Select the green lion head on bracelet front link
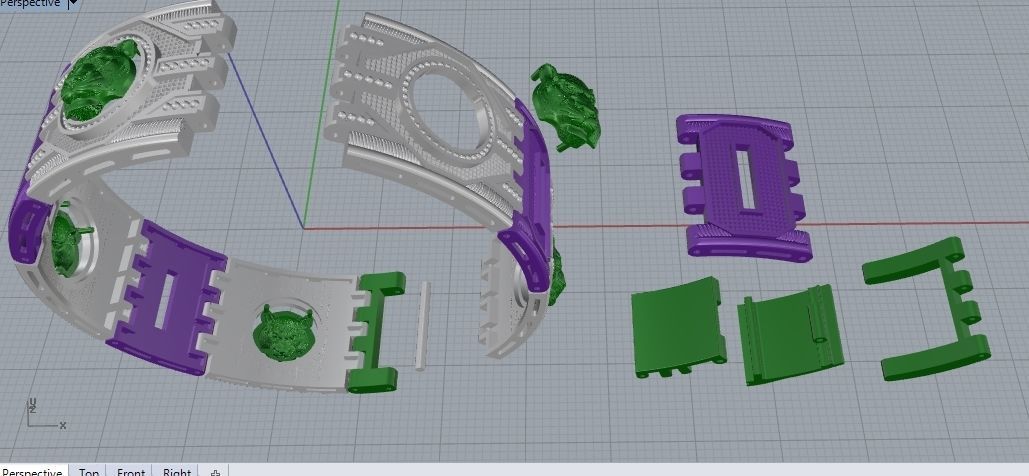 point(282,332)
